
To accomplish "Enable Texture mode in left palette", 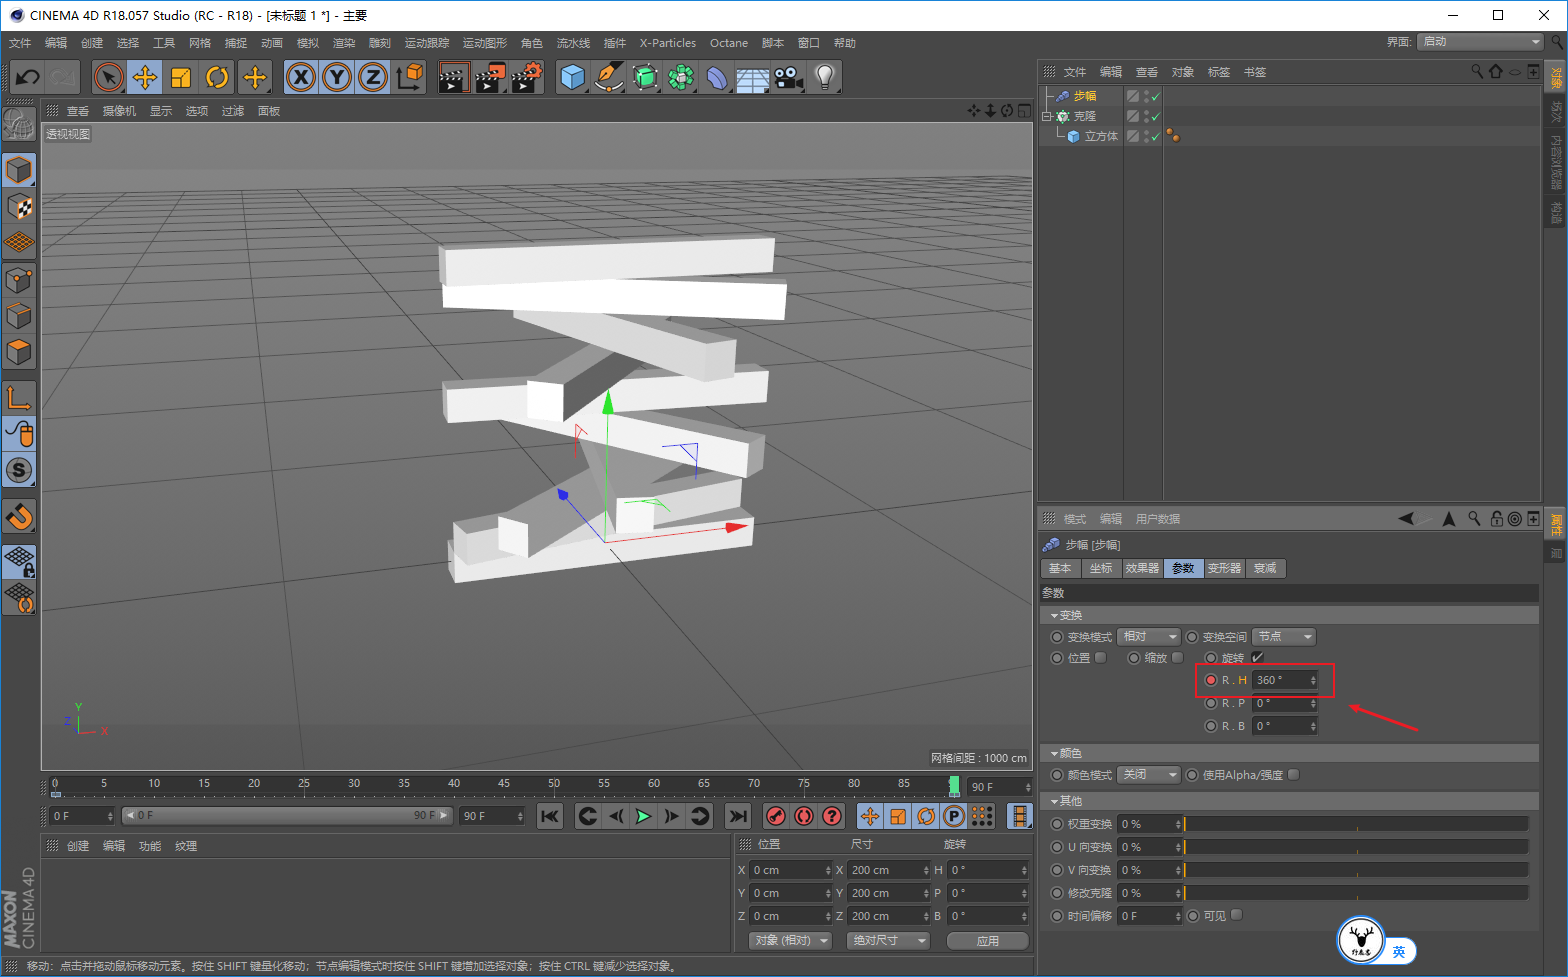I will tap(19, 207).
